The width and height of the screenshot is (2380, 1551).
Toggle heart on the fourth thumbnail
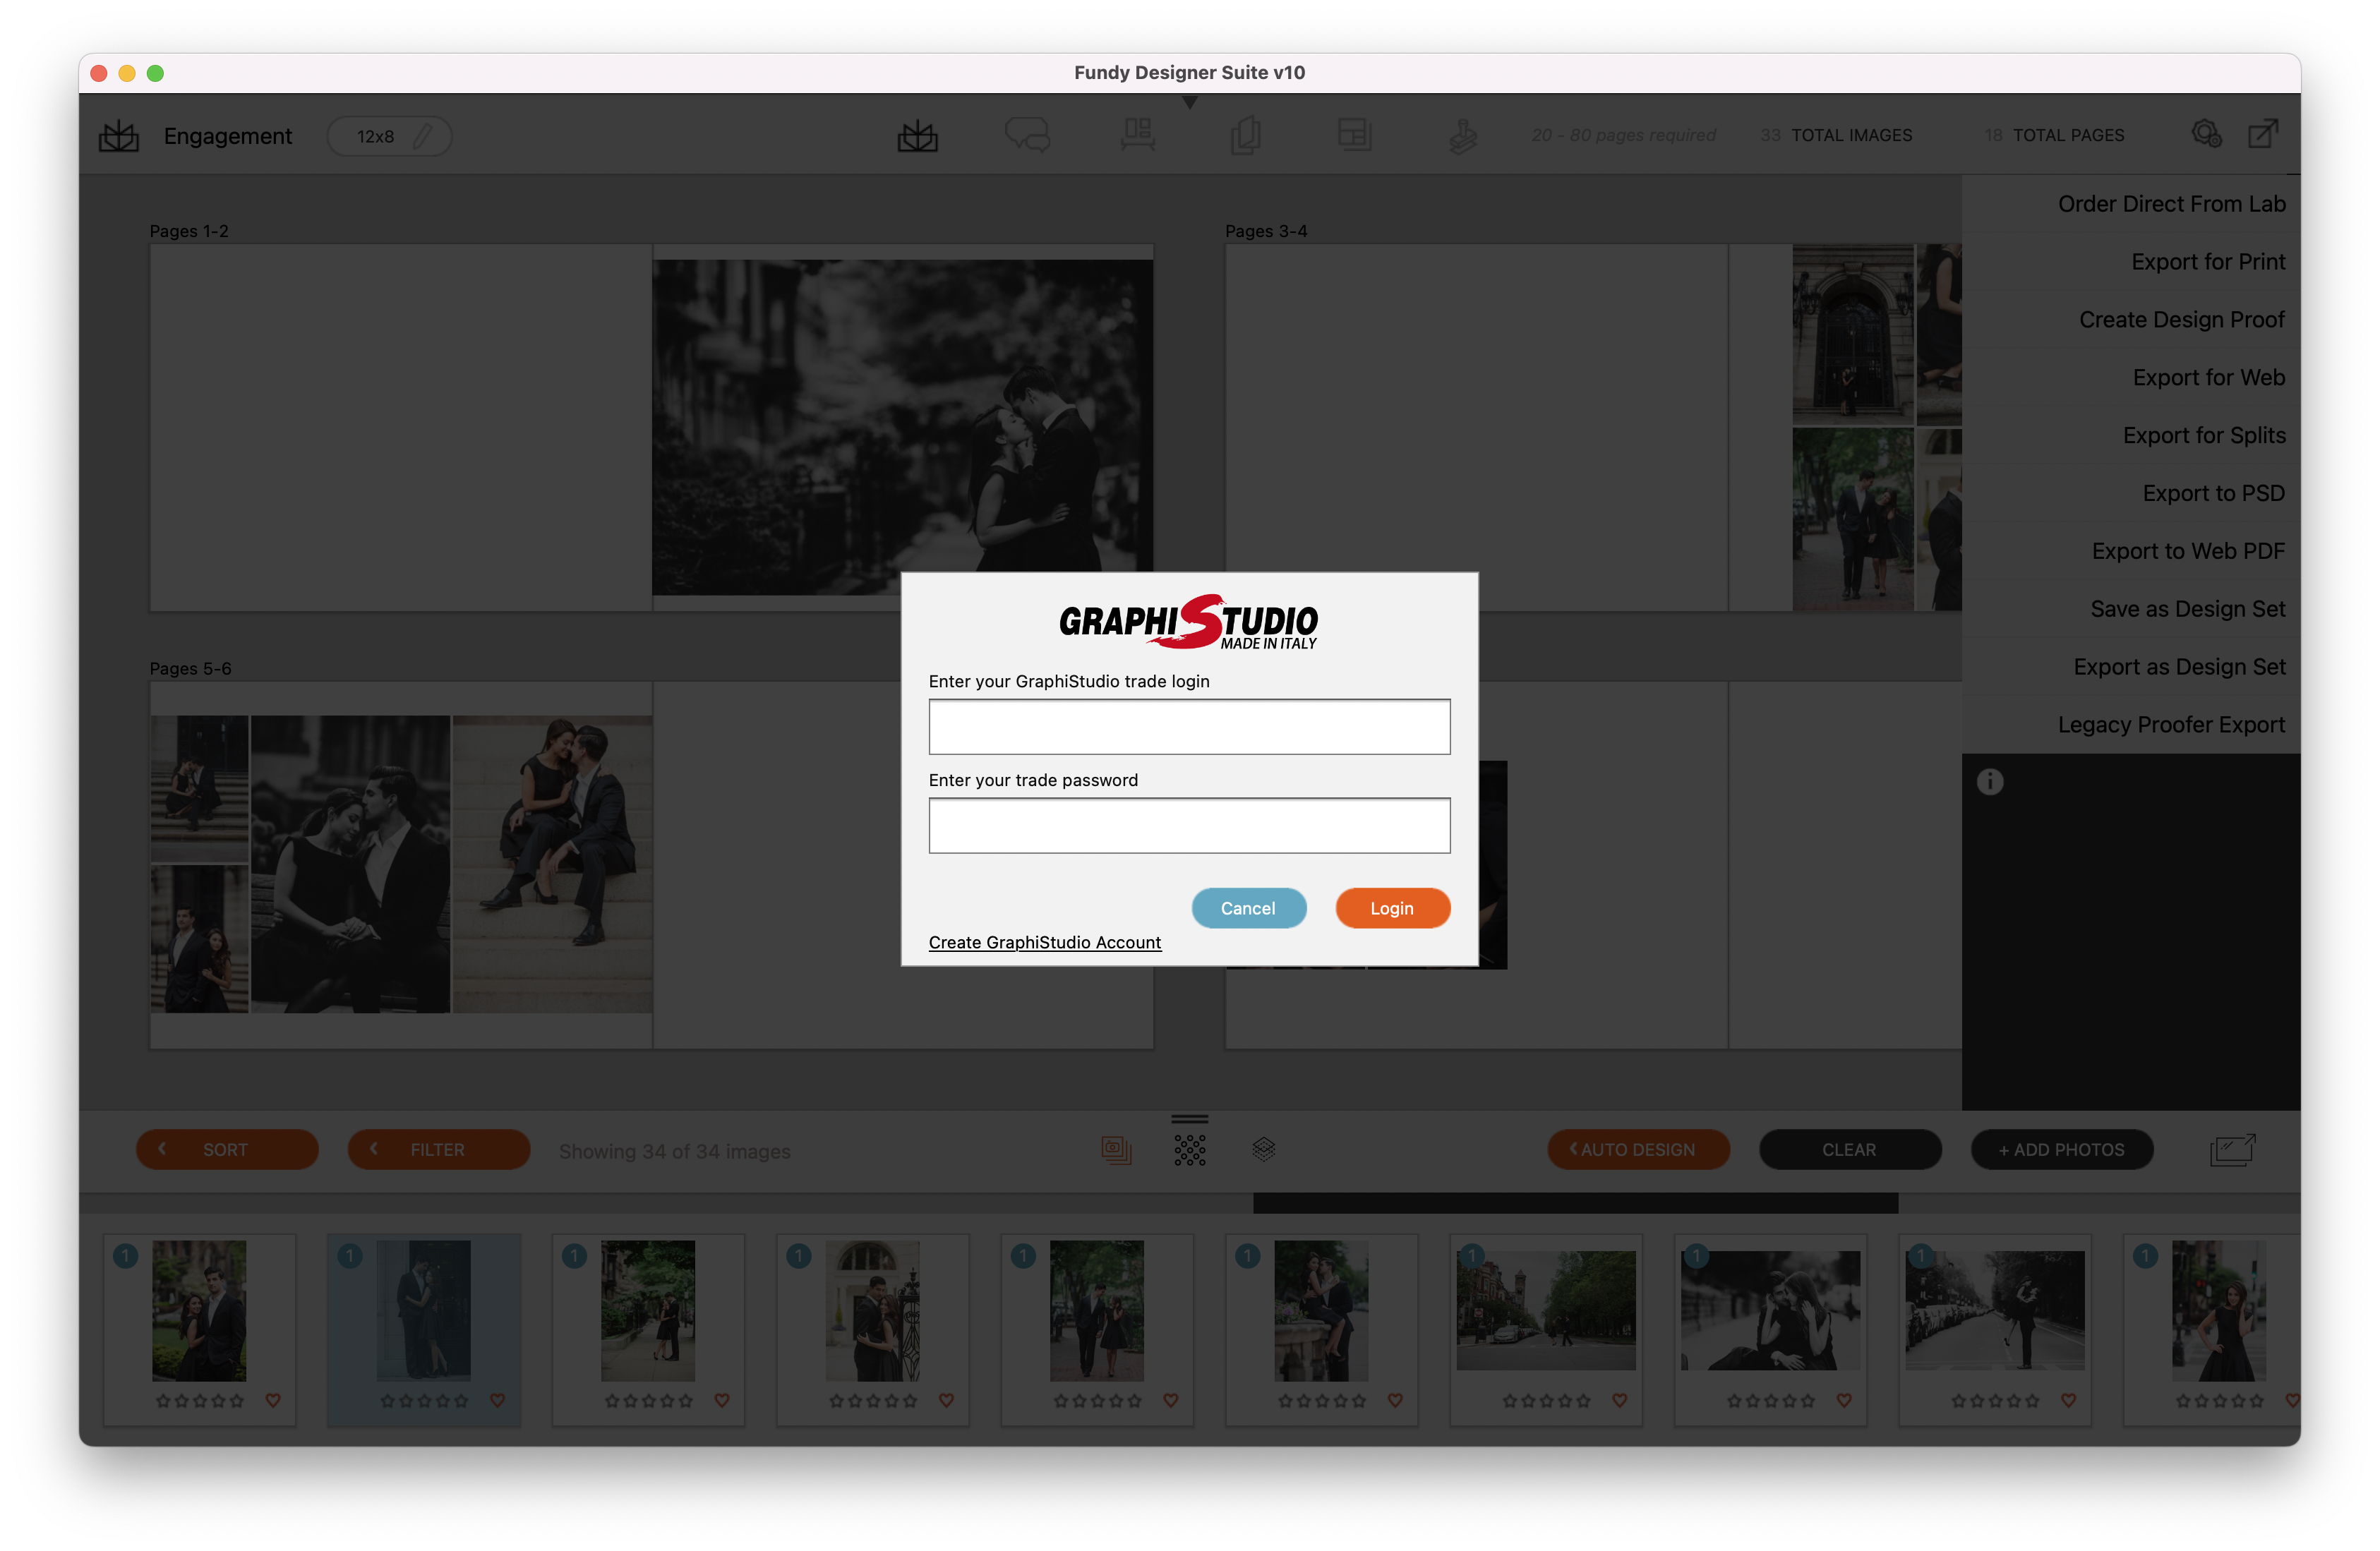[946, 1401]
